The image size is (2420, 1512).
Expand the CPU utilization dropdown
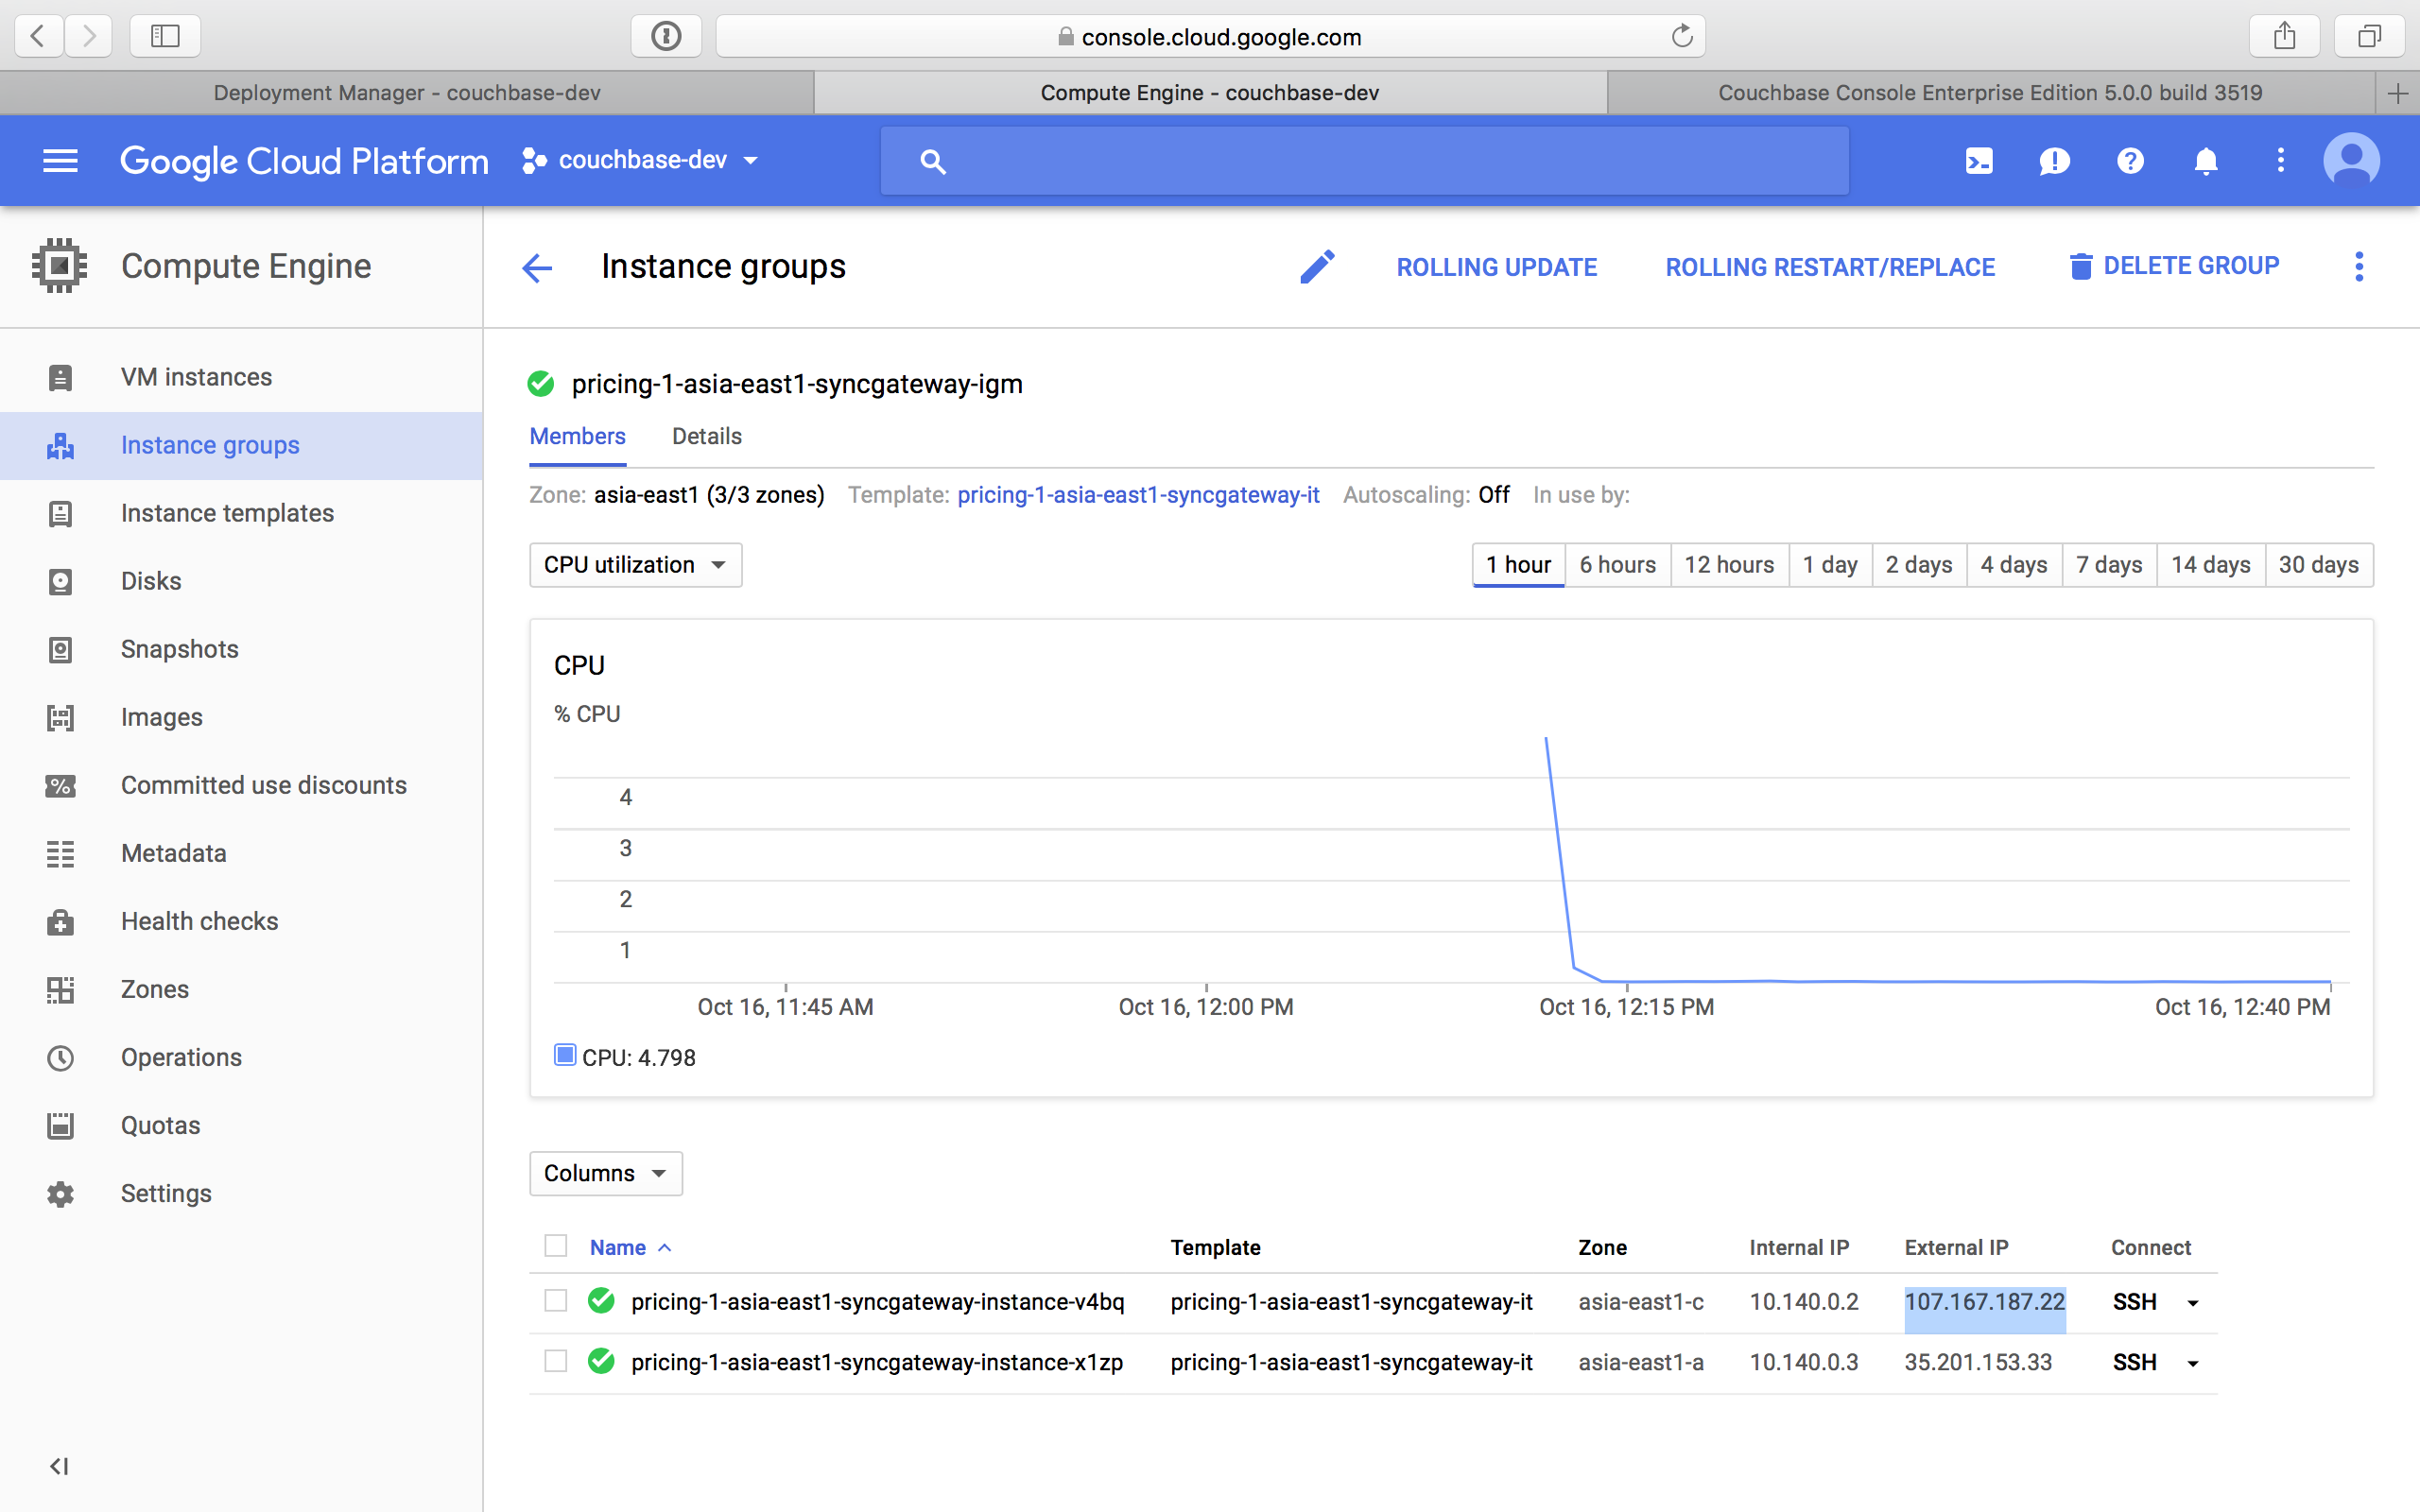pyautogui.click(x=632, y=564)
